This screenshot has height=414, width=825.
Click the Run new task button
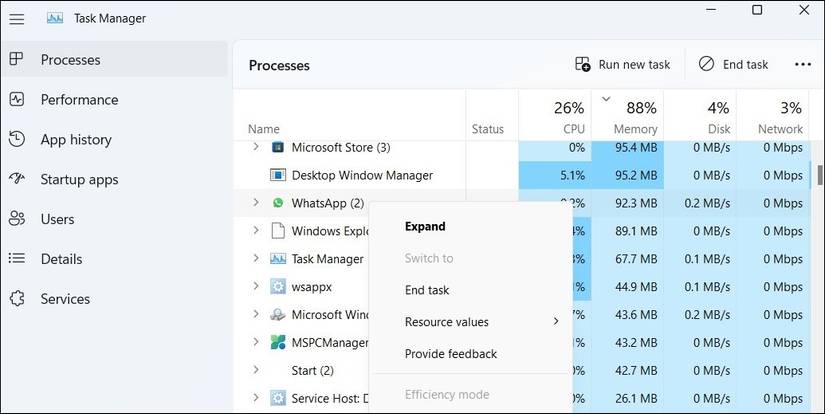coord(622,64)
